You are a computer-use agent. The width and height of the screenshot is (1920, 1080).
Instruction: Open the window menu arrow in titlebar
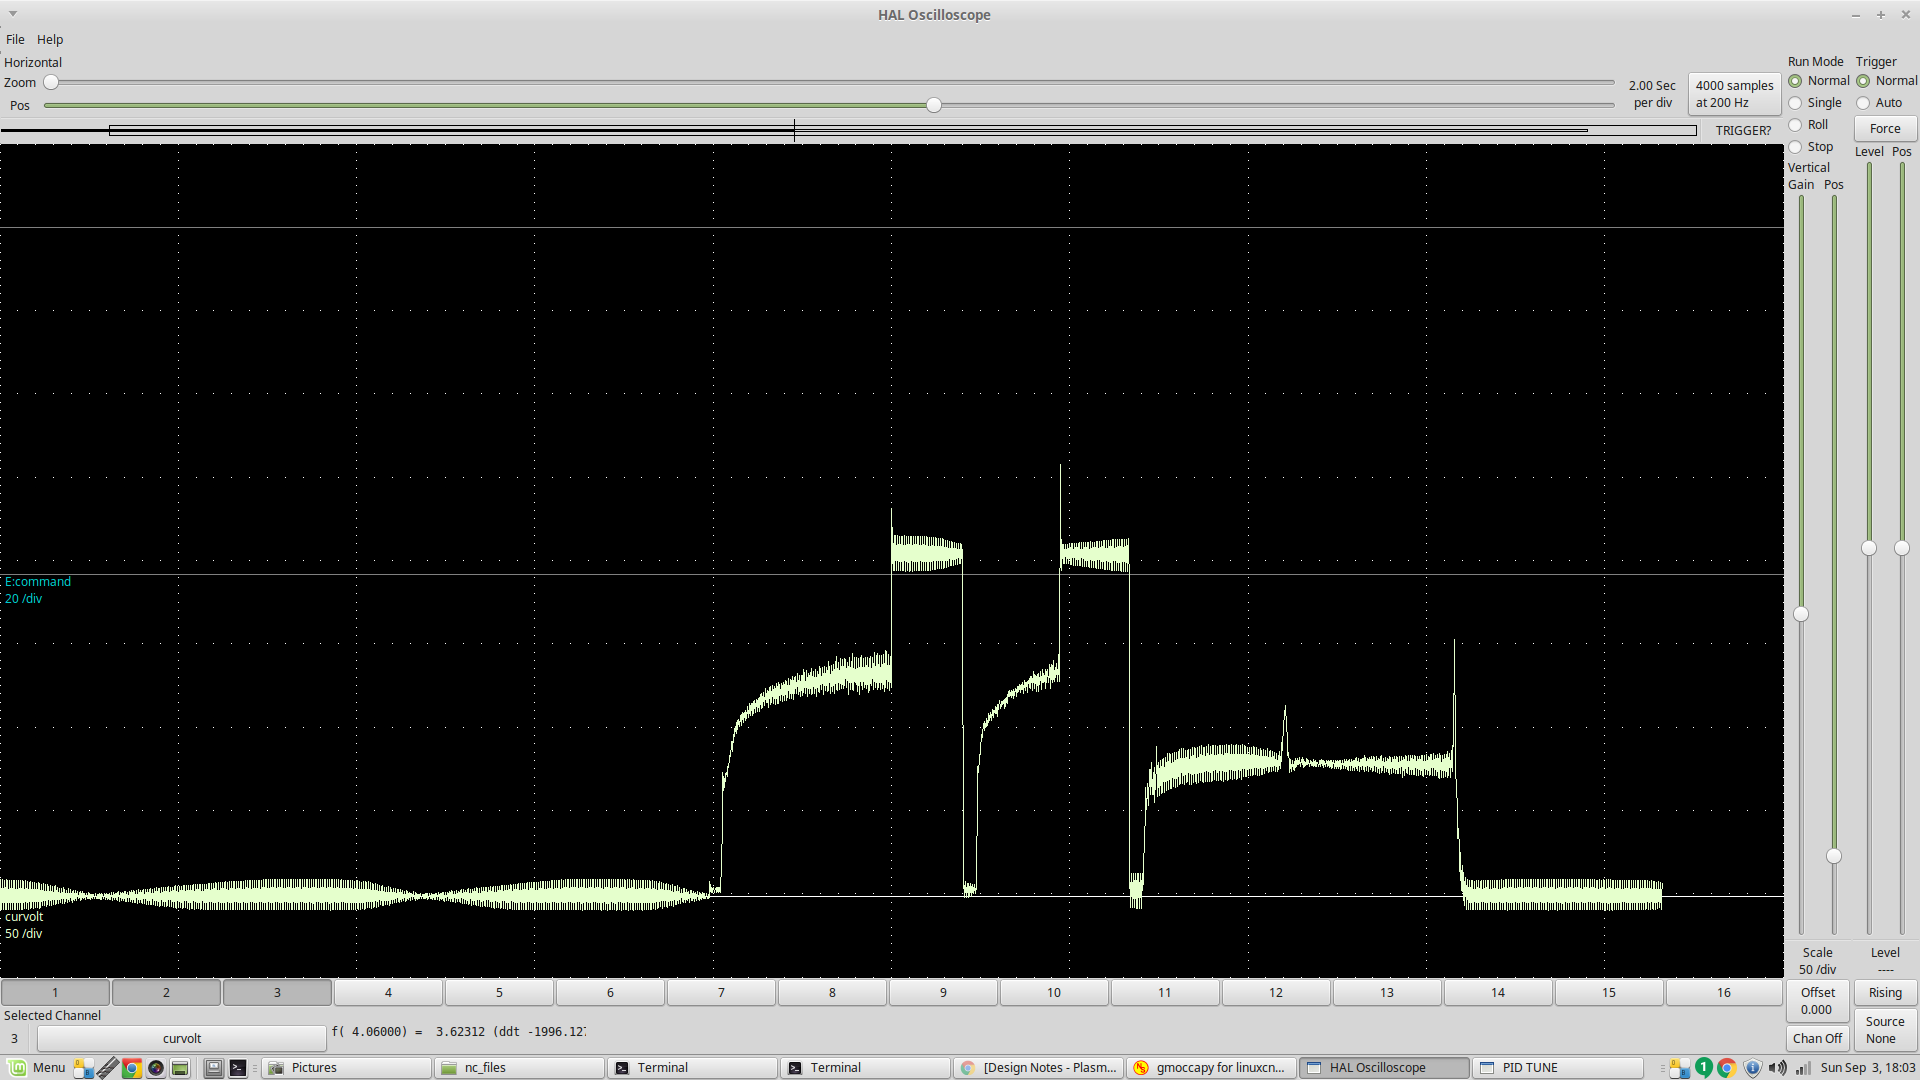coord(13,14)
